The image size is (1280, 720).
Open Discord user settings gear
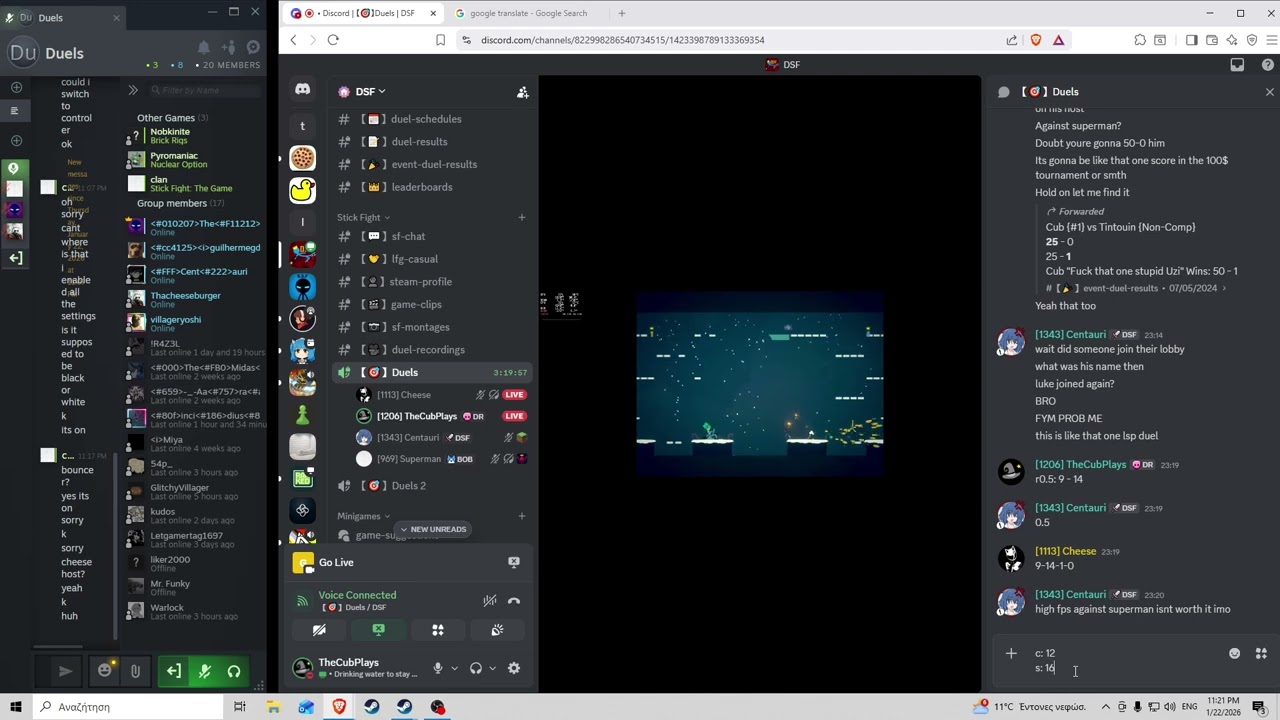514,668
